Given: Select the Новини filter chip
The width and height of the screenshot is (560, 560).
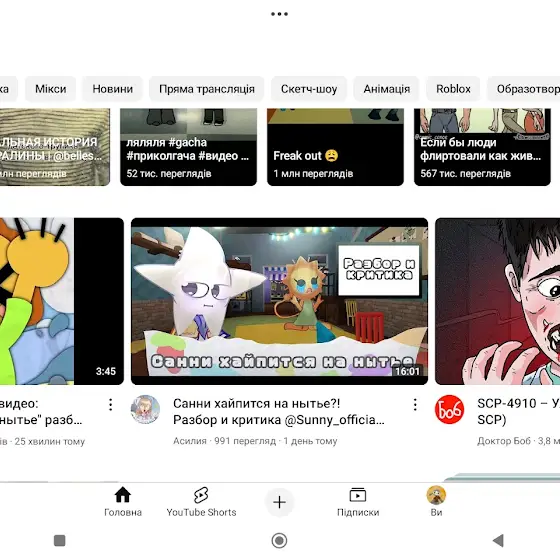Looking at the screenshot, I should pos(112,89).
